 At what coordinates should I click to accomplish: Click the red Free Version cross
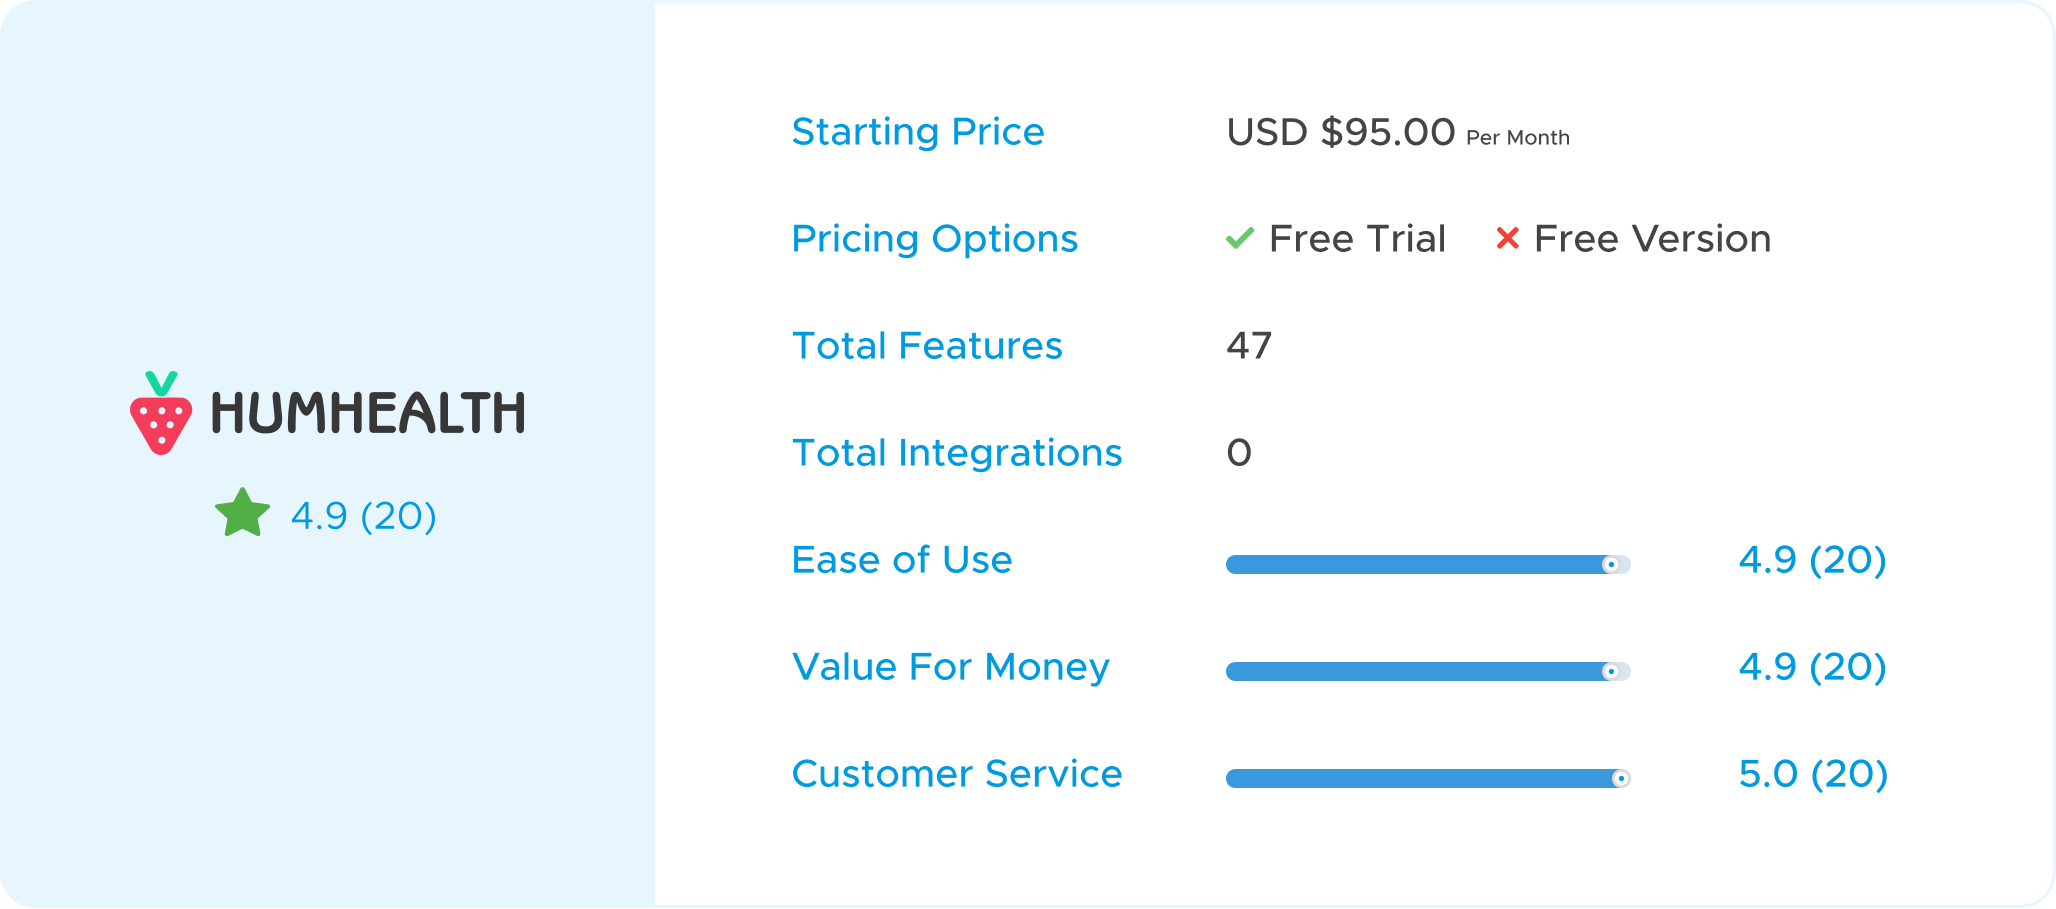click(1508, 238)
